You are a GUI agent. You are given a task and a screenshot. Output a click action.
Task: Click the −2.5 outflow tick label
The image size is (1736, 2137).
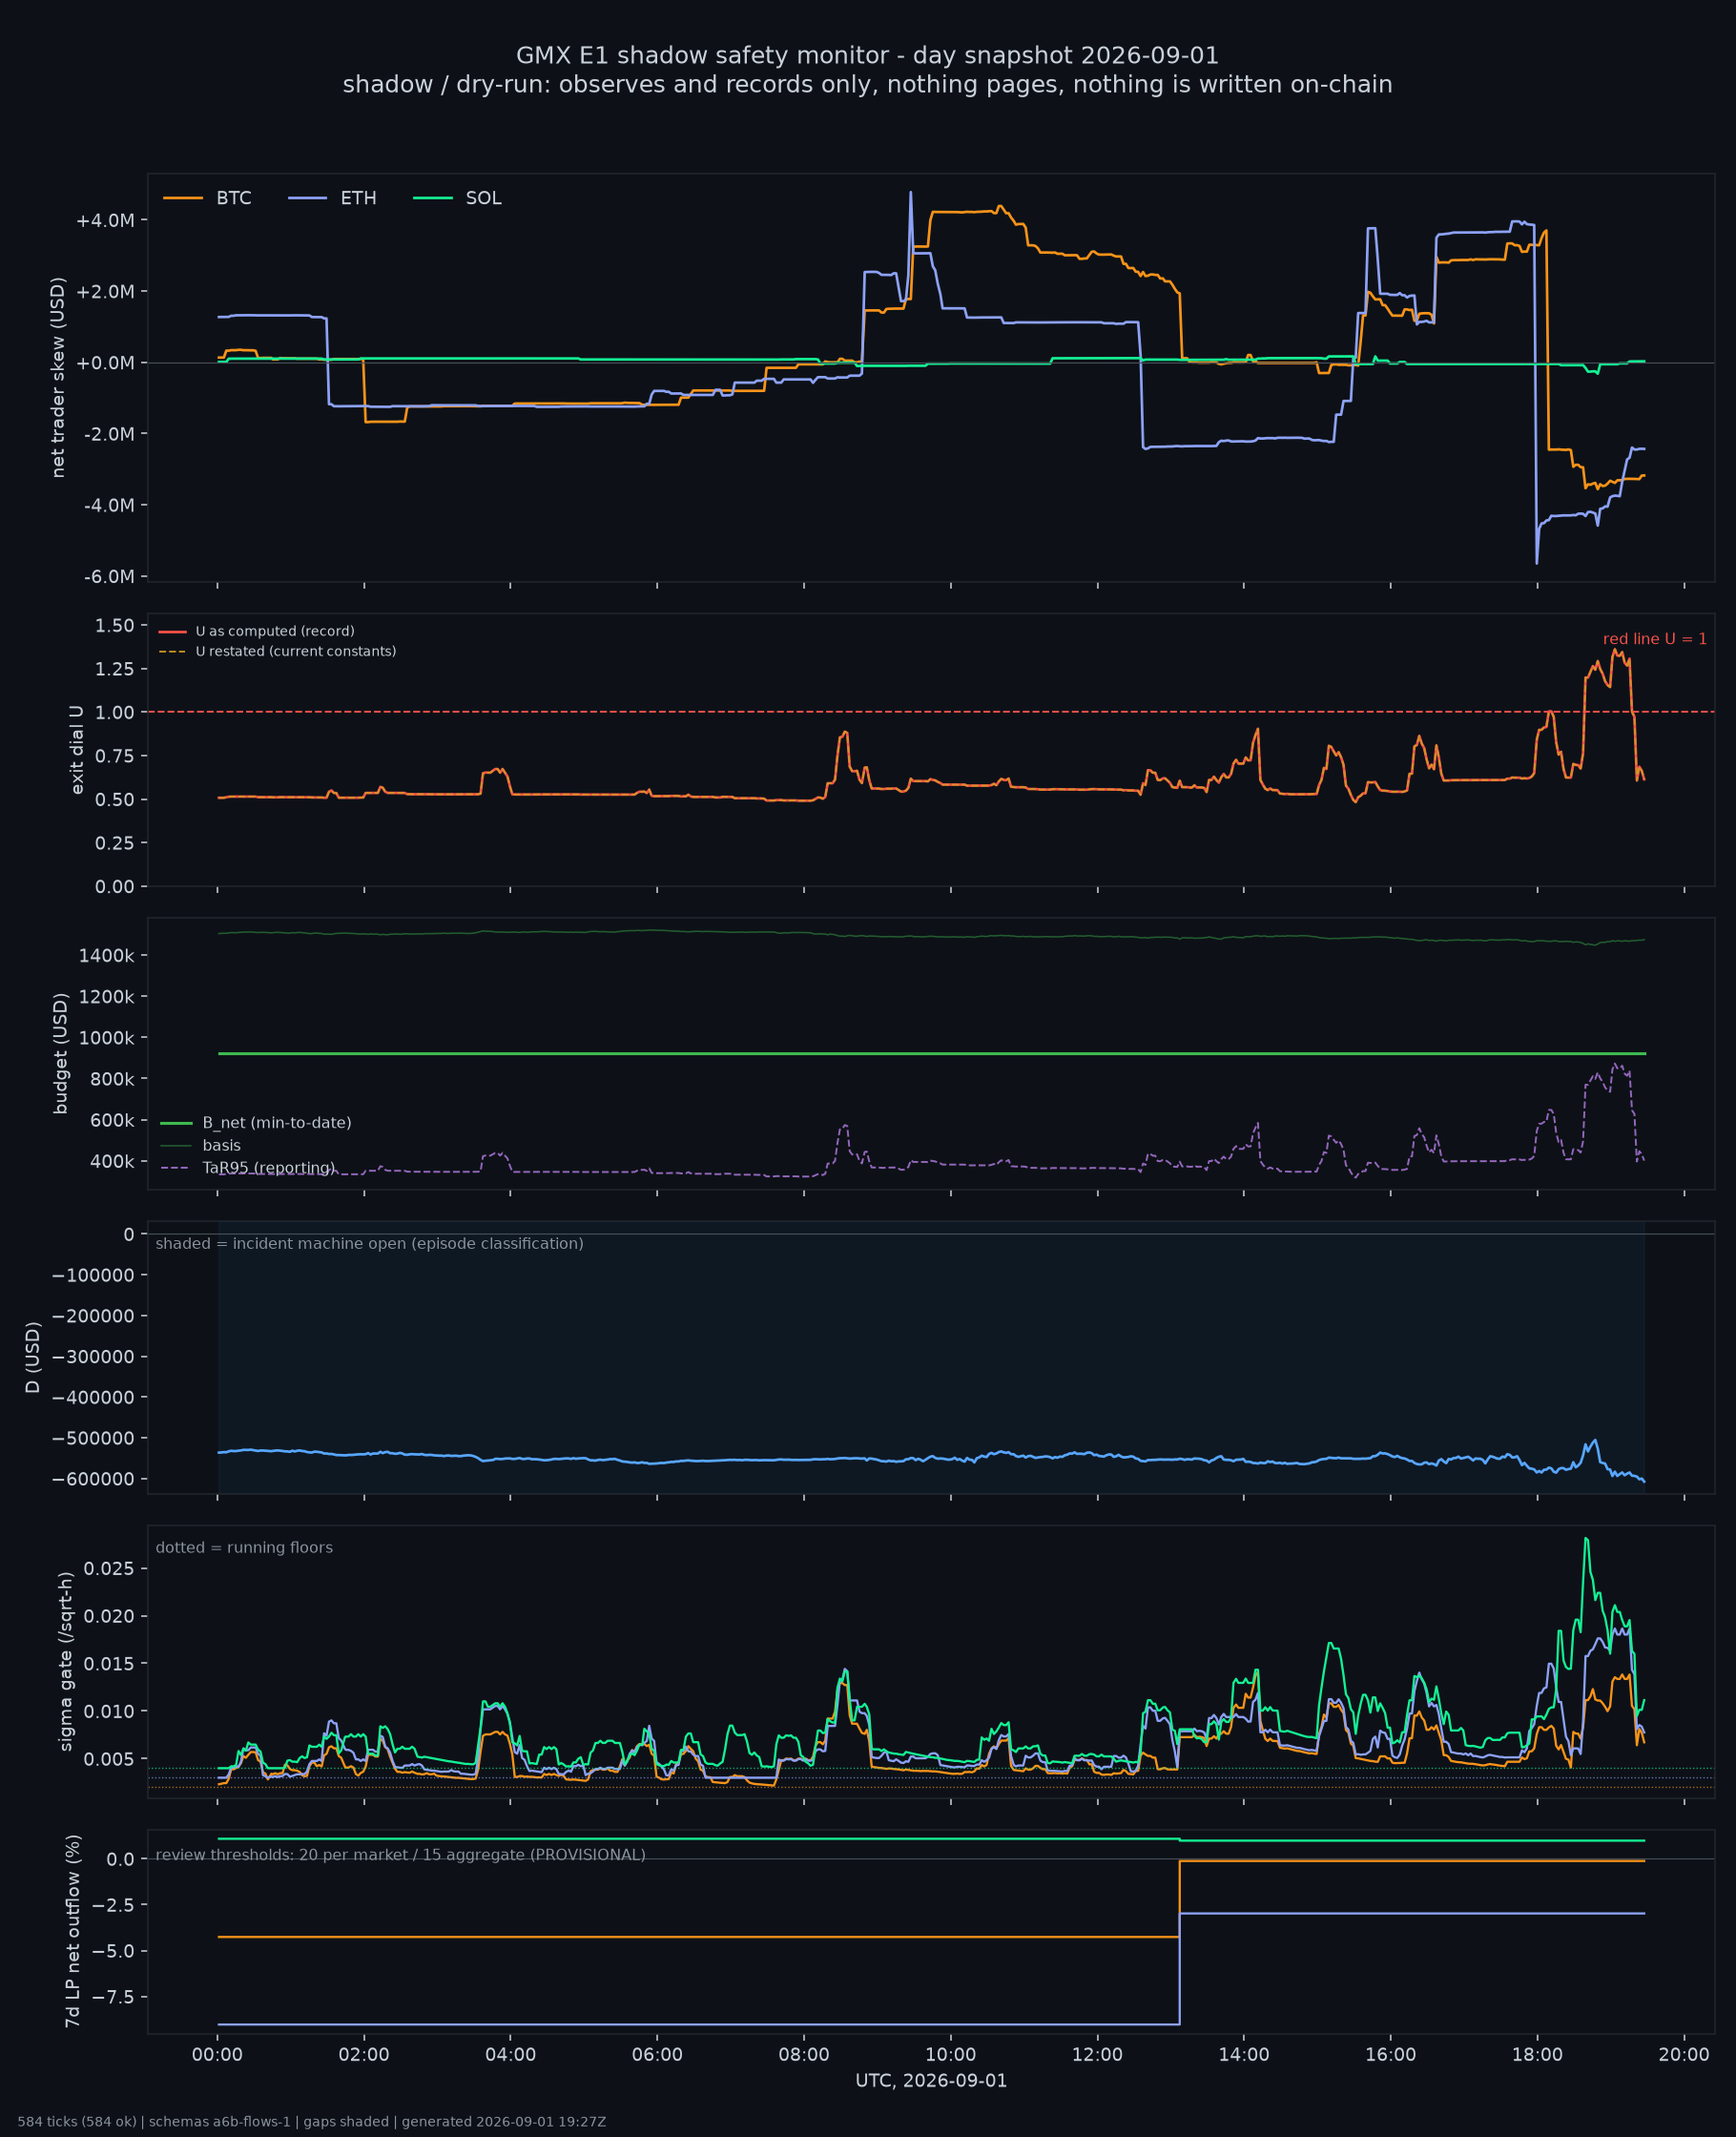click(x=112, y=1905)
